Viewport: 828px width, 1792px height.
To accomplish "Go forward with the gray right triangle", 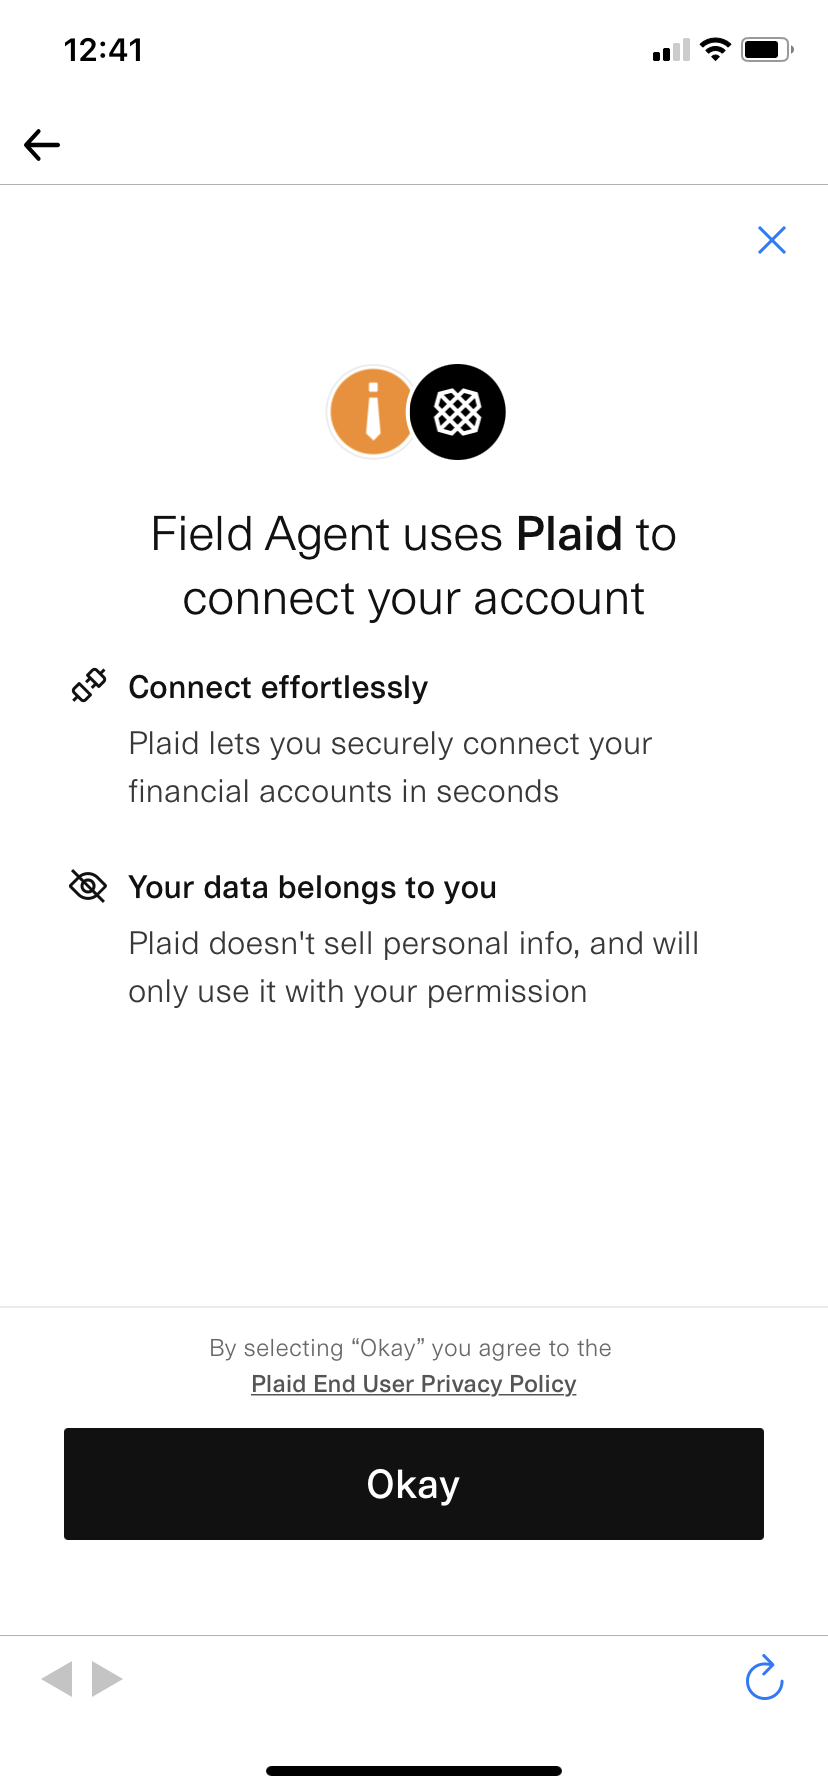I will click(x=107, y=1679).
